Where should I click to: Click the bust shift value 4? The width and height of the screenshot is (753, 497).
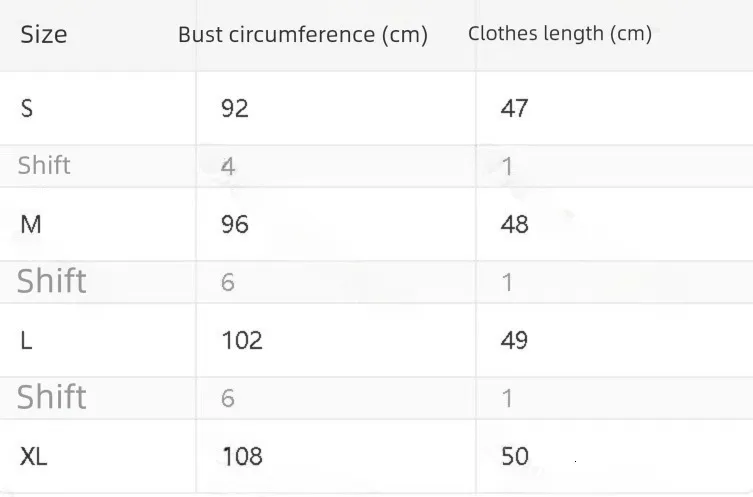[228, 166]
